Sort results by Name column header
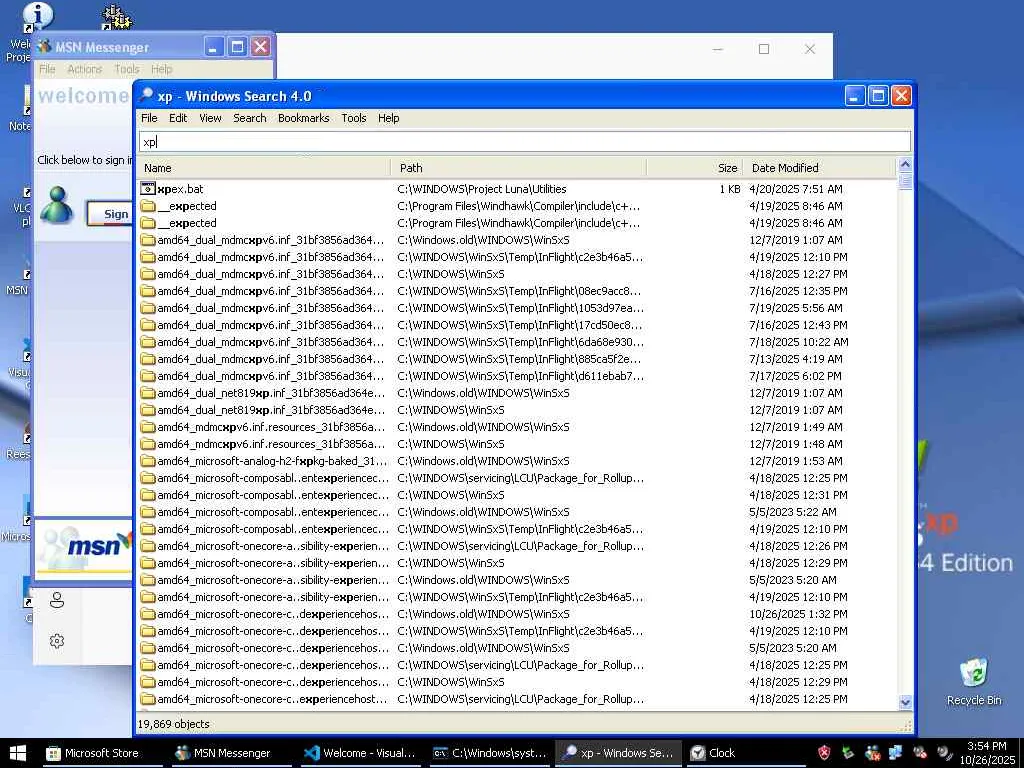The image size is (1024, 768). coord(264,168)
